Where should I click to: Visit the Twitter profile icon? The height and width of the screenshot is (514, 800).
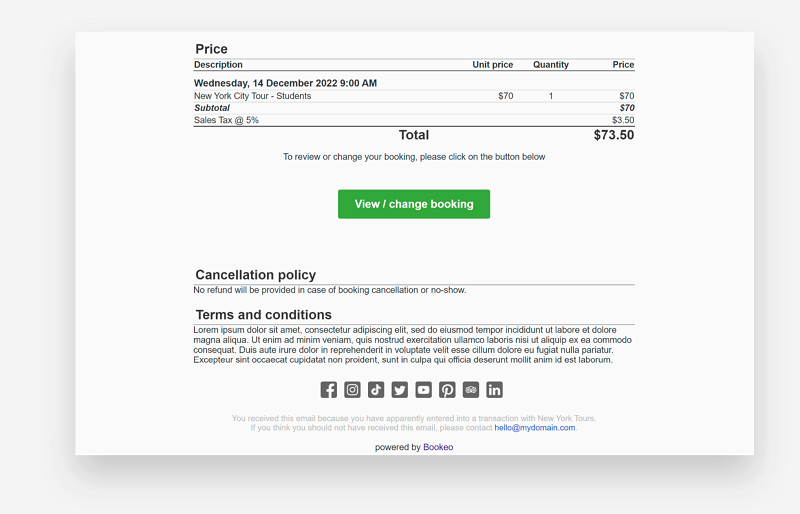tap(400, 390)
